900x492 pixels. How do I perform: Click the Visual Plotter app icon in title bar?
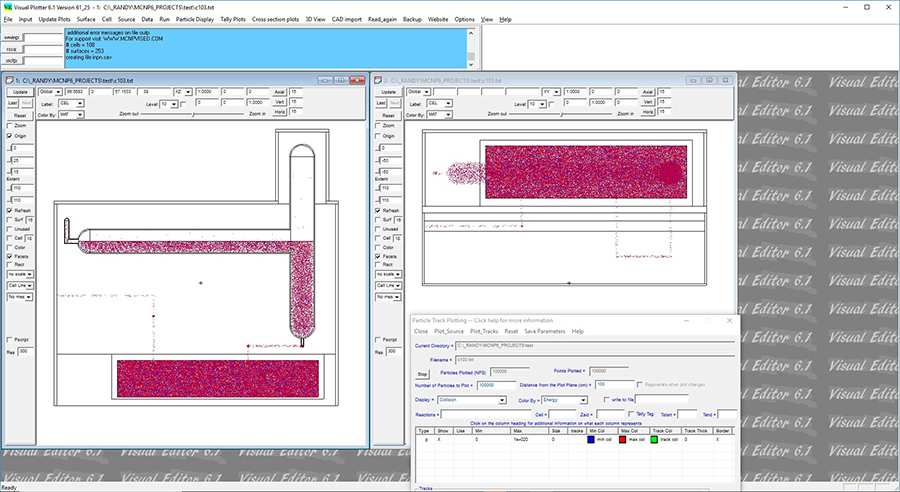point(7,7)
